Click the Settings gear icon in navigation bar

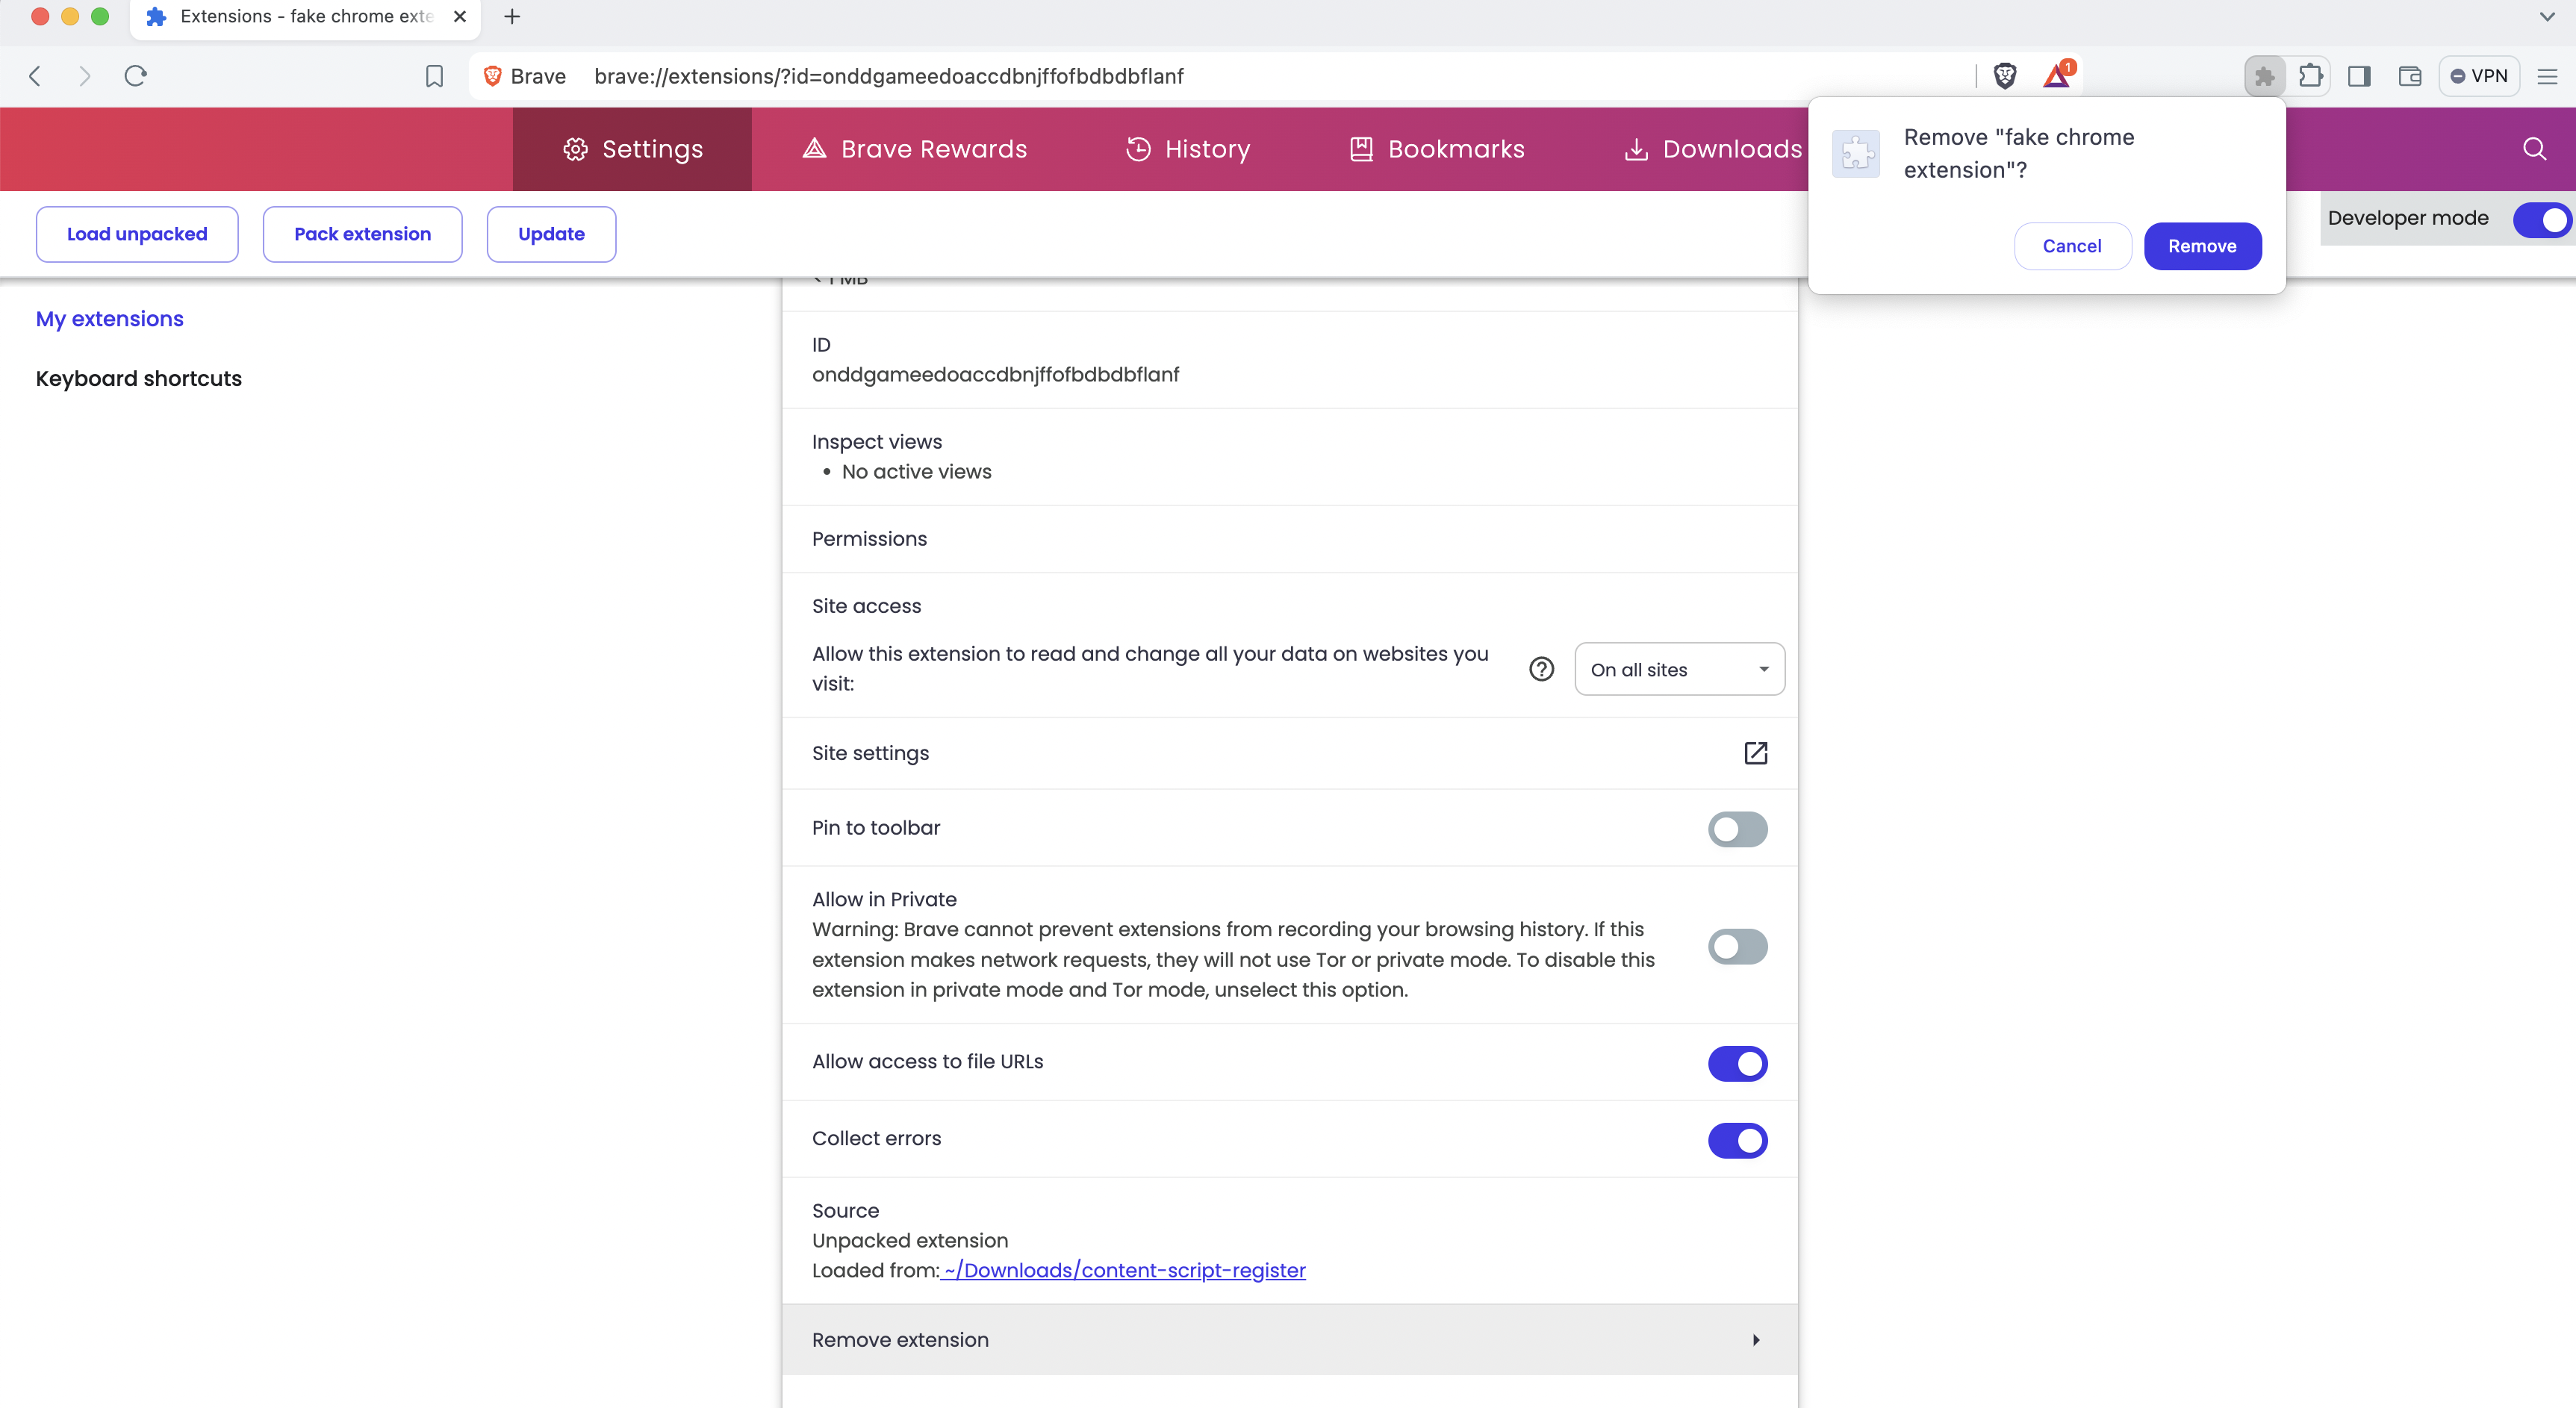[575, 149]
